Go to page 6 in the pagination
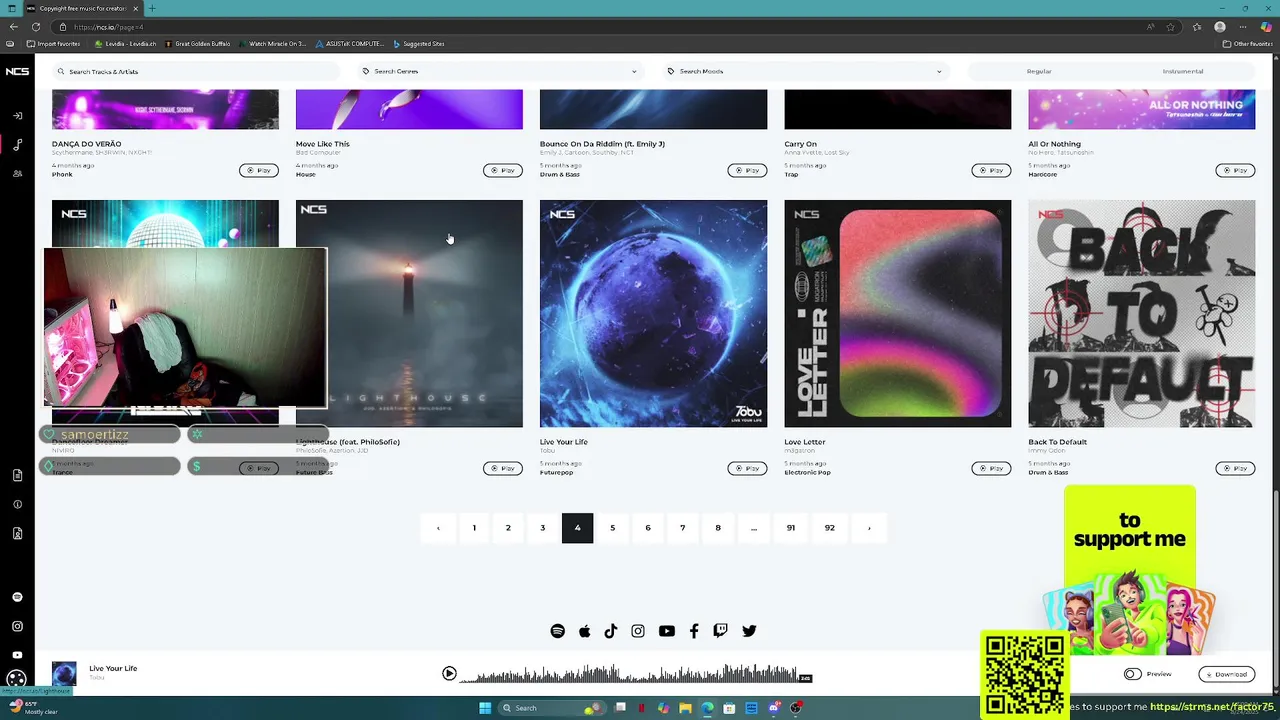1280x720 pixels. 648,528
